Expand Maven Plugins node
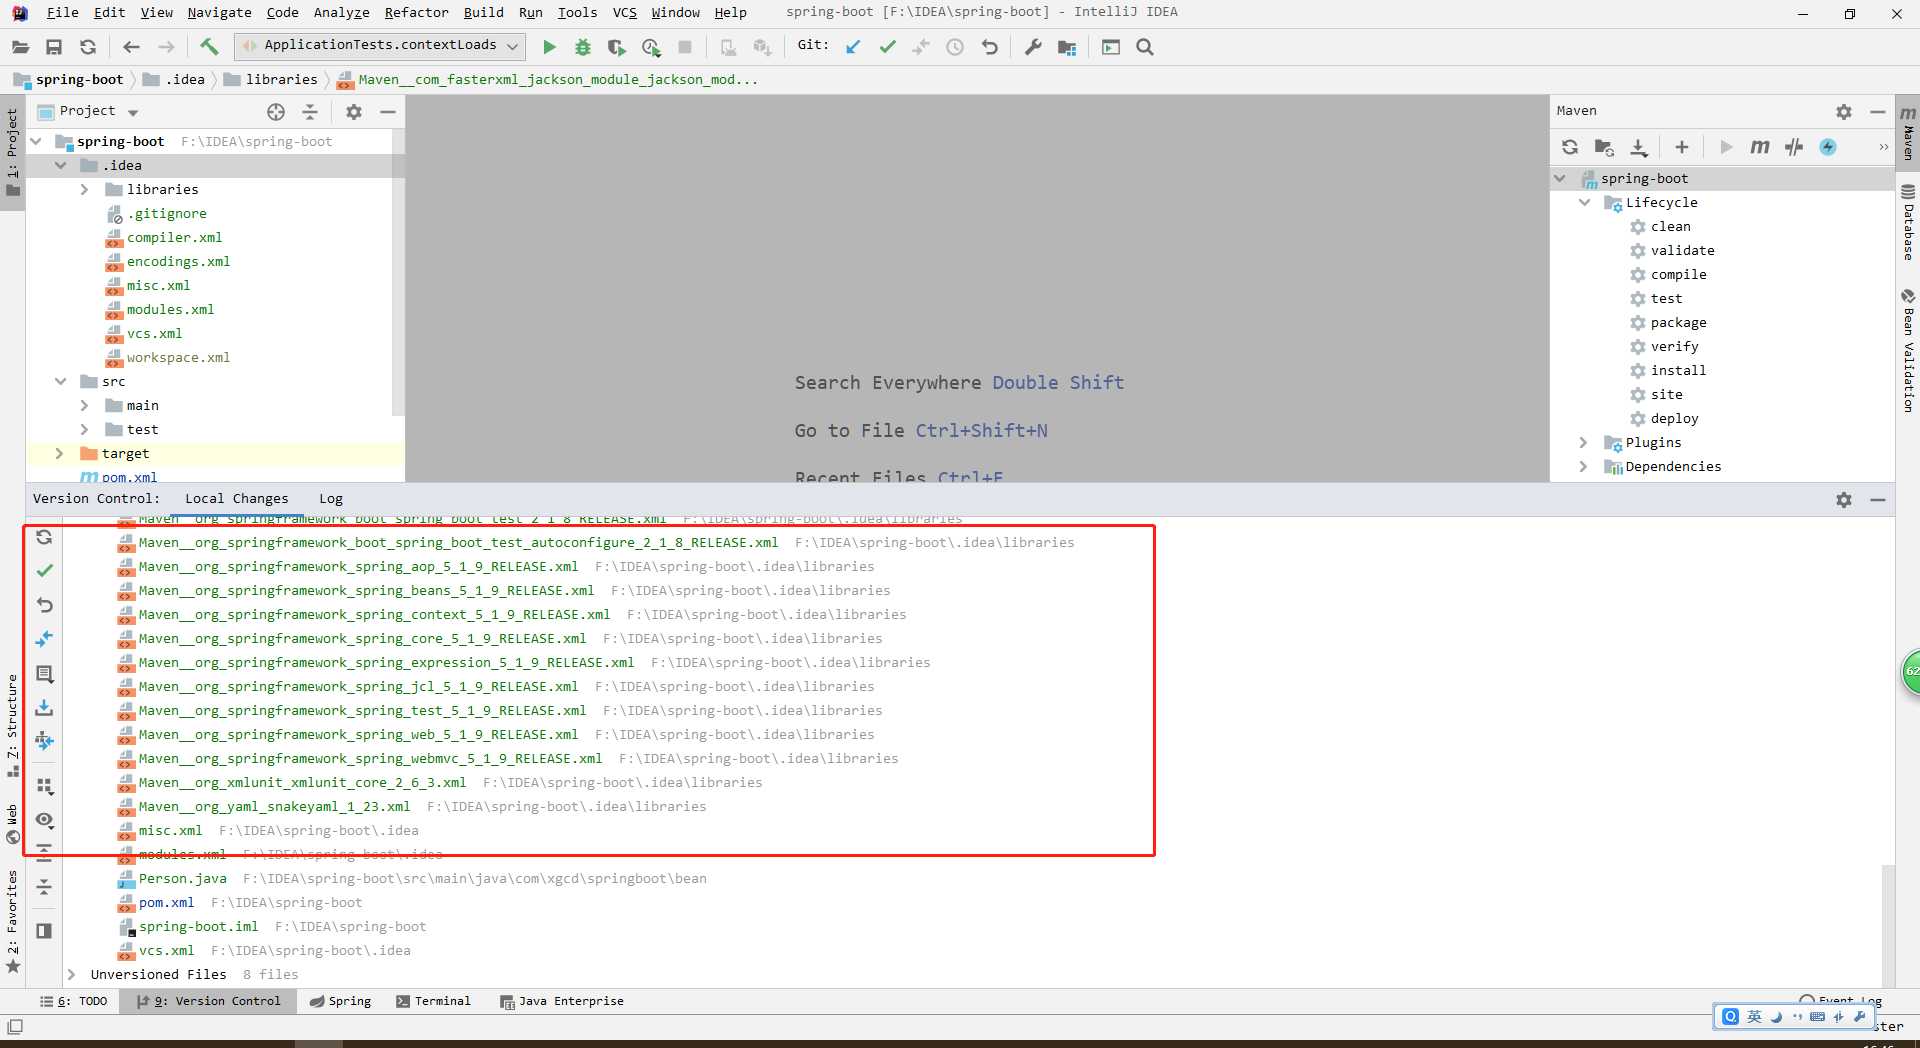Screen dimensions: 1920x1048 [1583, 442]
